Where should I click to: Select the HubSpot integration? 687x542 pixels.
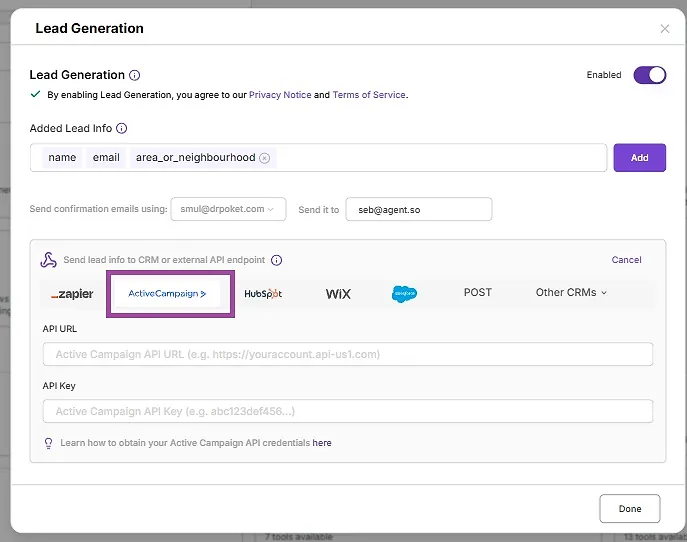263,294
